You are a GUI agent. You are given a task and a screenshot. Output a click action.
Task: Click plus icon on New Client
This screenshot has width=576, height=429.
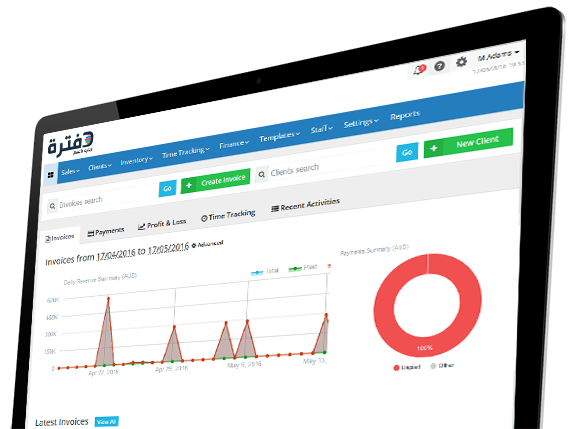coord(434,148)
